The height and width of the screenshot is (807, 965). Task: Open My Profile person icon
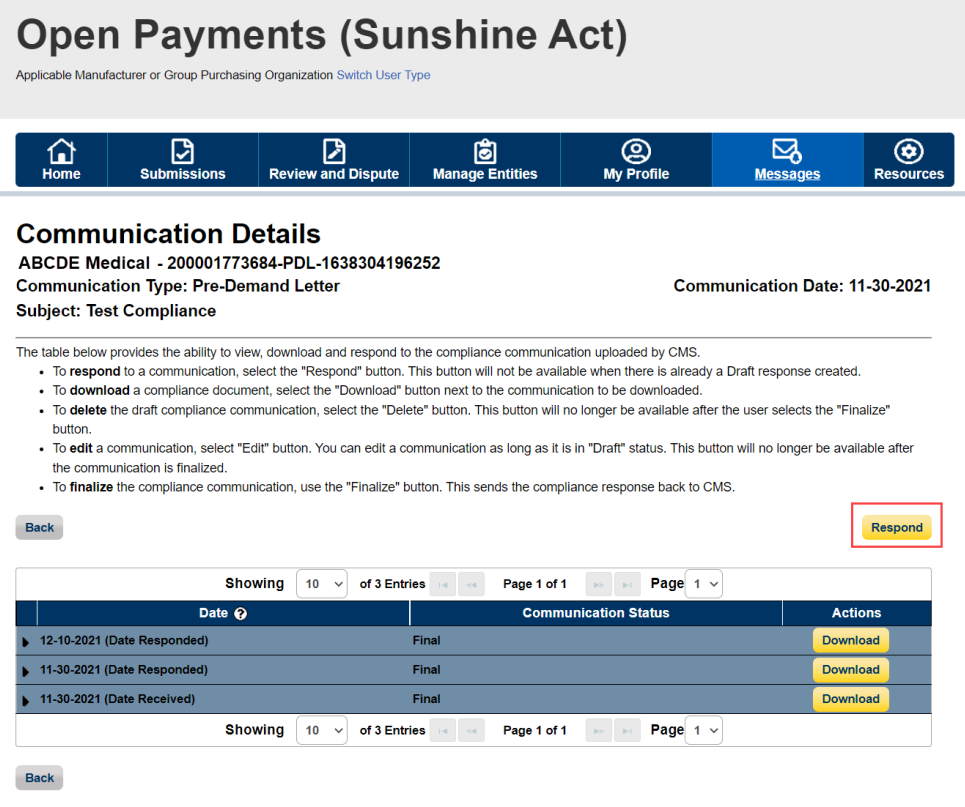pyautogui.click(x=636, y=151)
